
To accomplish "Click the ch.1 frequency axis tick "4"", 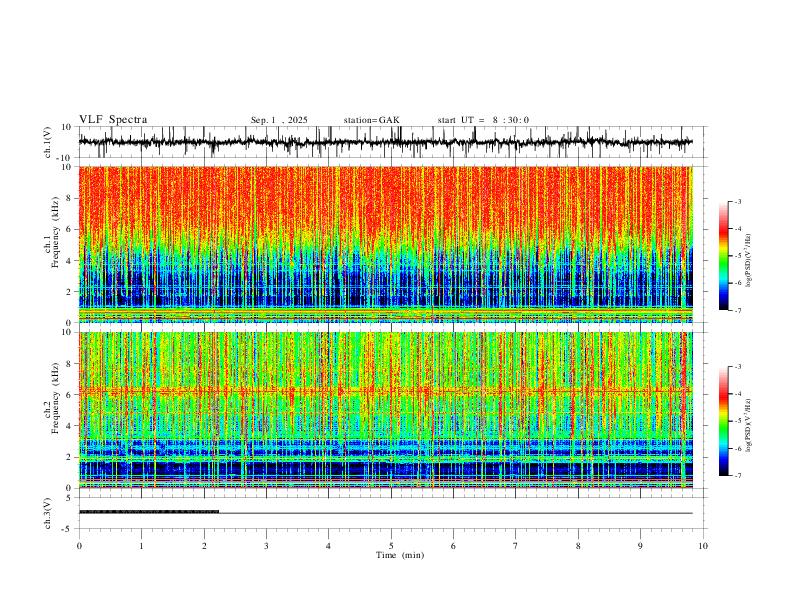I will [x=70, y=261].
